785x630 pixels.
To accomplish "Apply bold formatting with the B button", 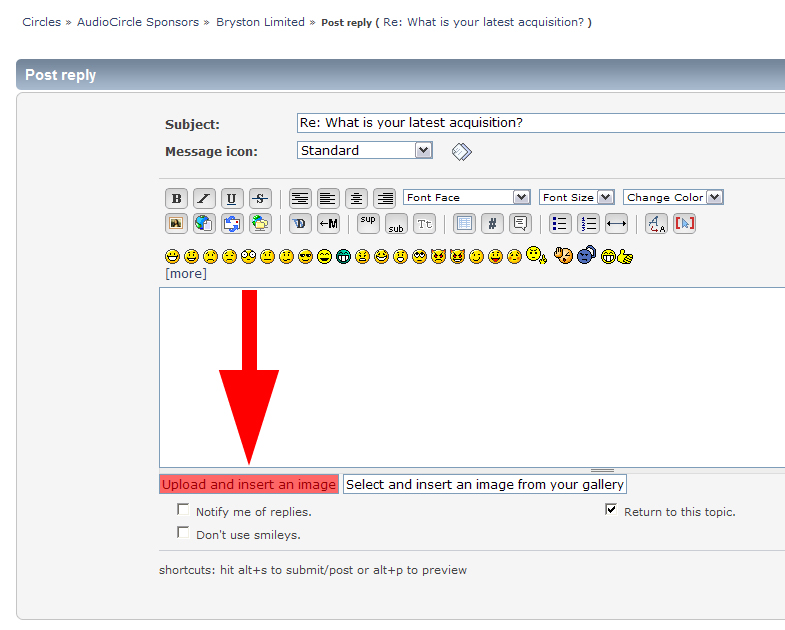I will [x=176, y=198].
